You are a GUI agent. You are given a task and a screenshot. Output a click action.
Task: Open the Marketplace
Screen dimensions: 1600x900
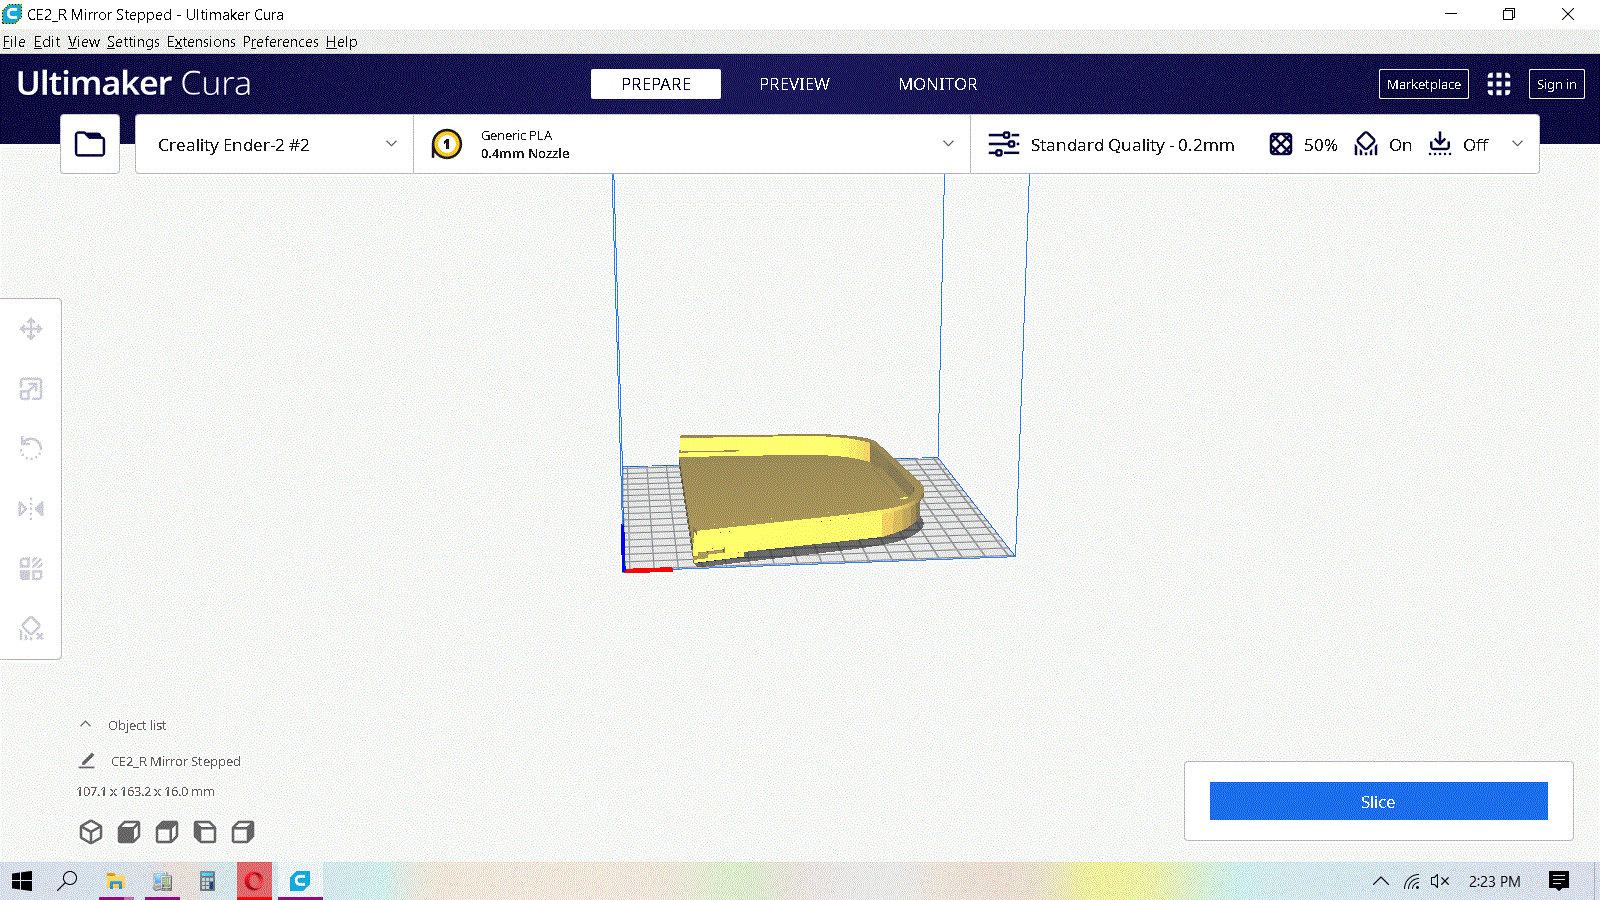tap(1423, 84)
